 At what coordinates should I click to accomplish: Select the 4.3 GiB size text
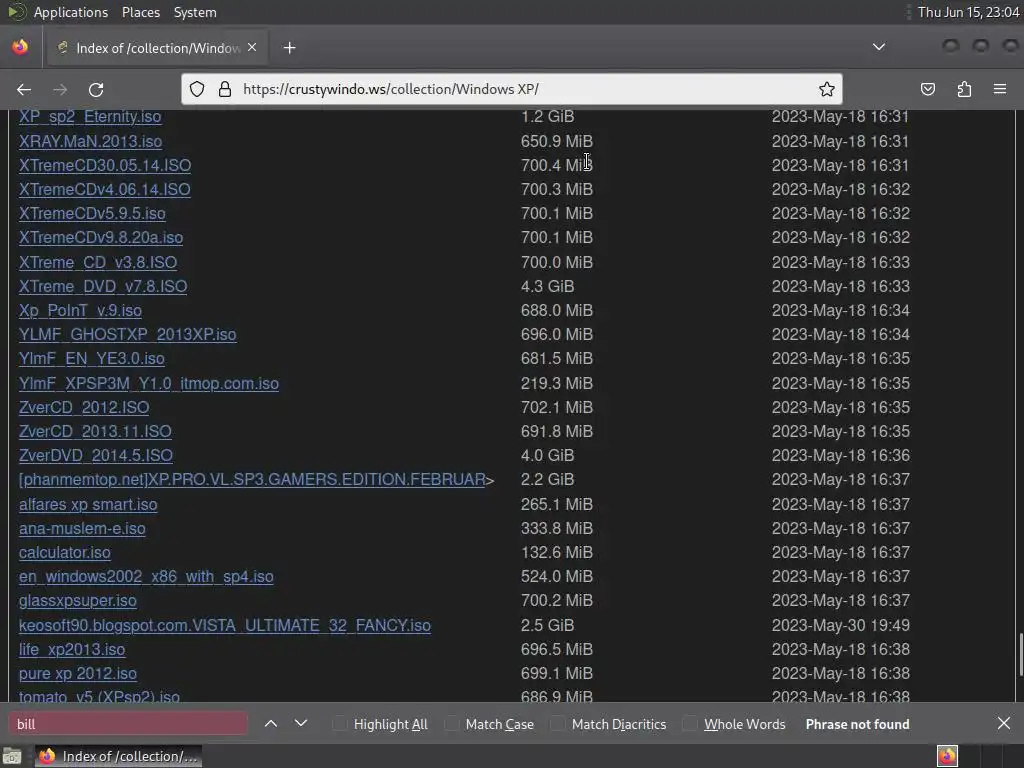pyautogui.click(x=547, y=286)
